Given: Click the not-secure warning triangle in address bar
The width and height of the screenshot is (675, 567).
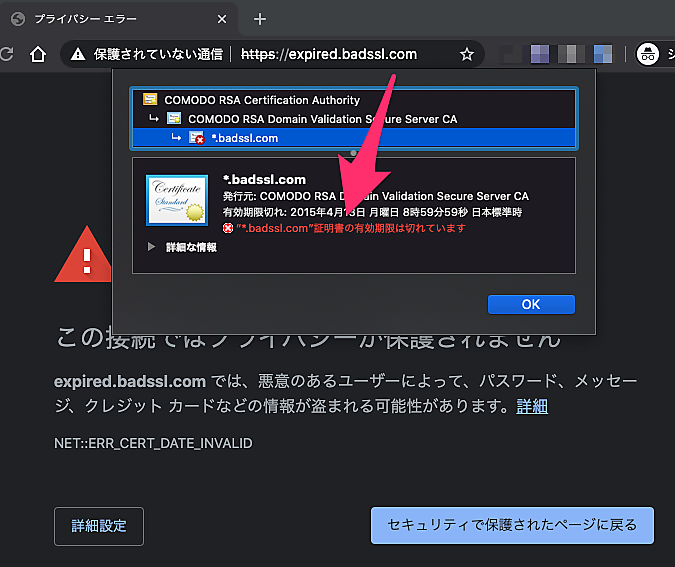Looking at the screenshot, I should [78, 54].
